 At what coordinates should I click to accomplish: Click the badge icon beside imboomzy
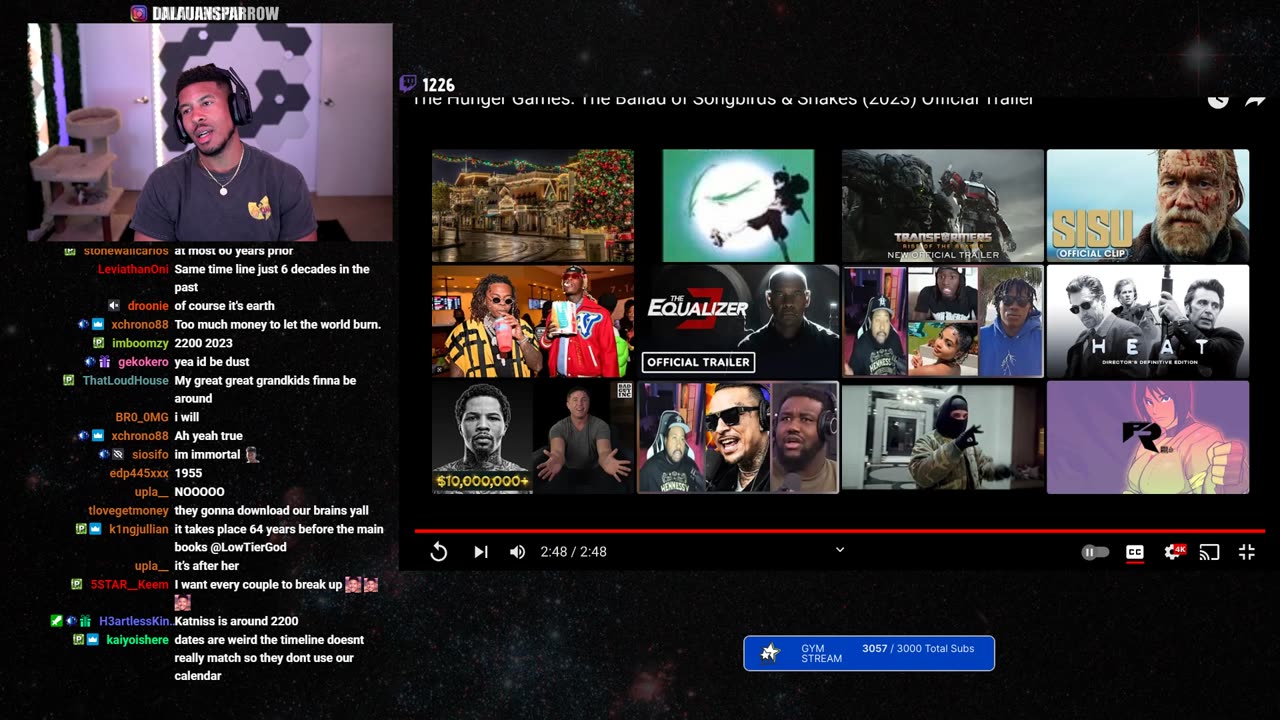point(98,343)
